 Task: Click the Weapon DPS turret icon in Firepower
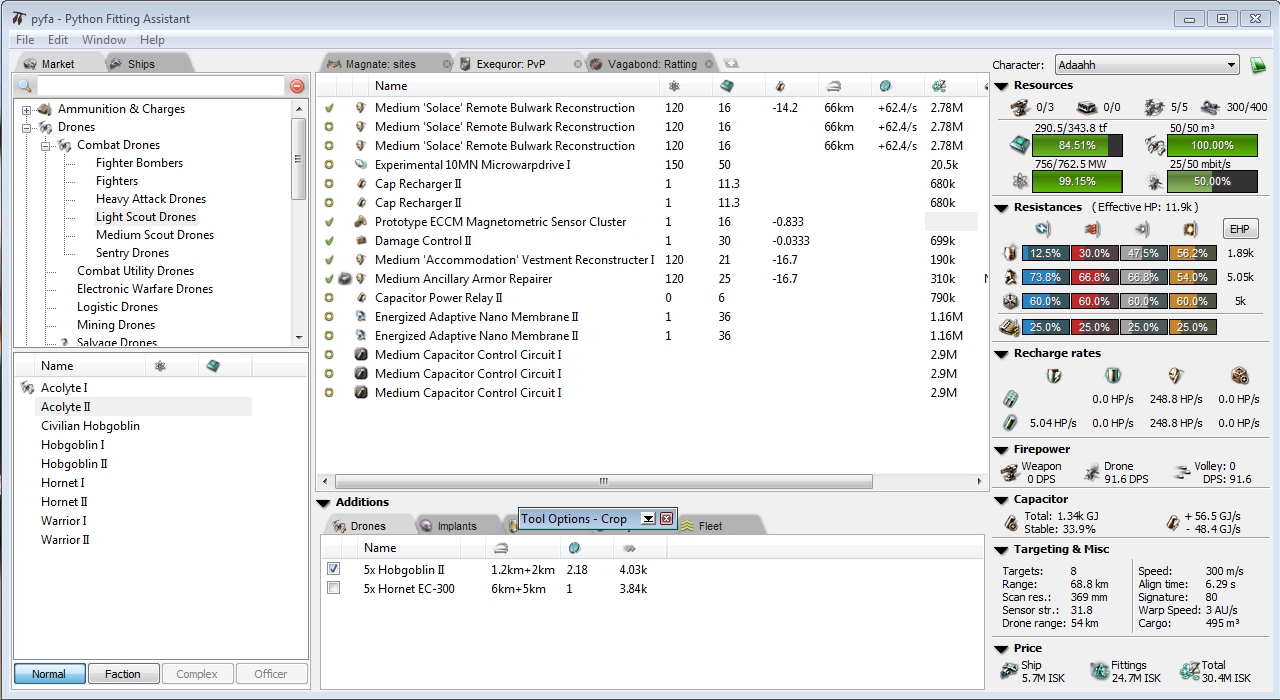coord(1009,472)
